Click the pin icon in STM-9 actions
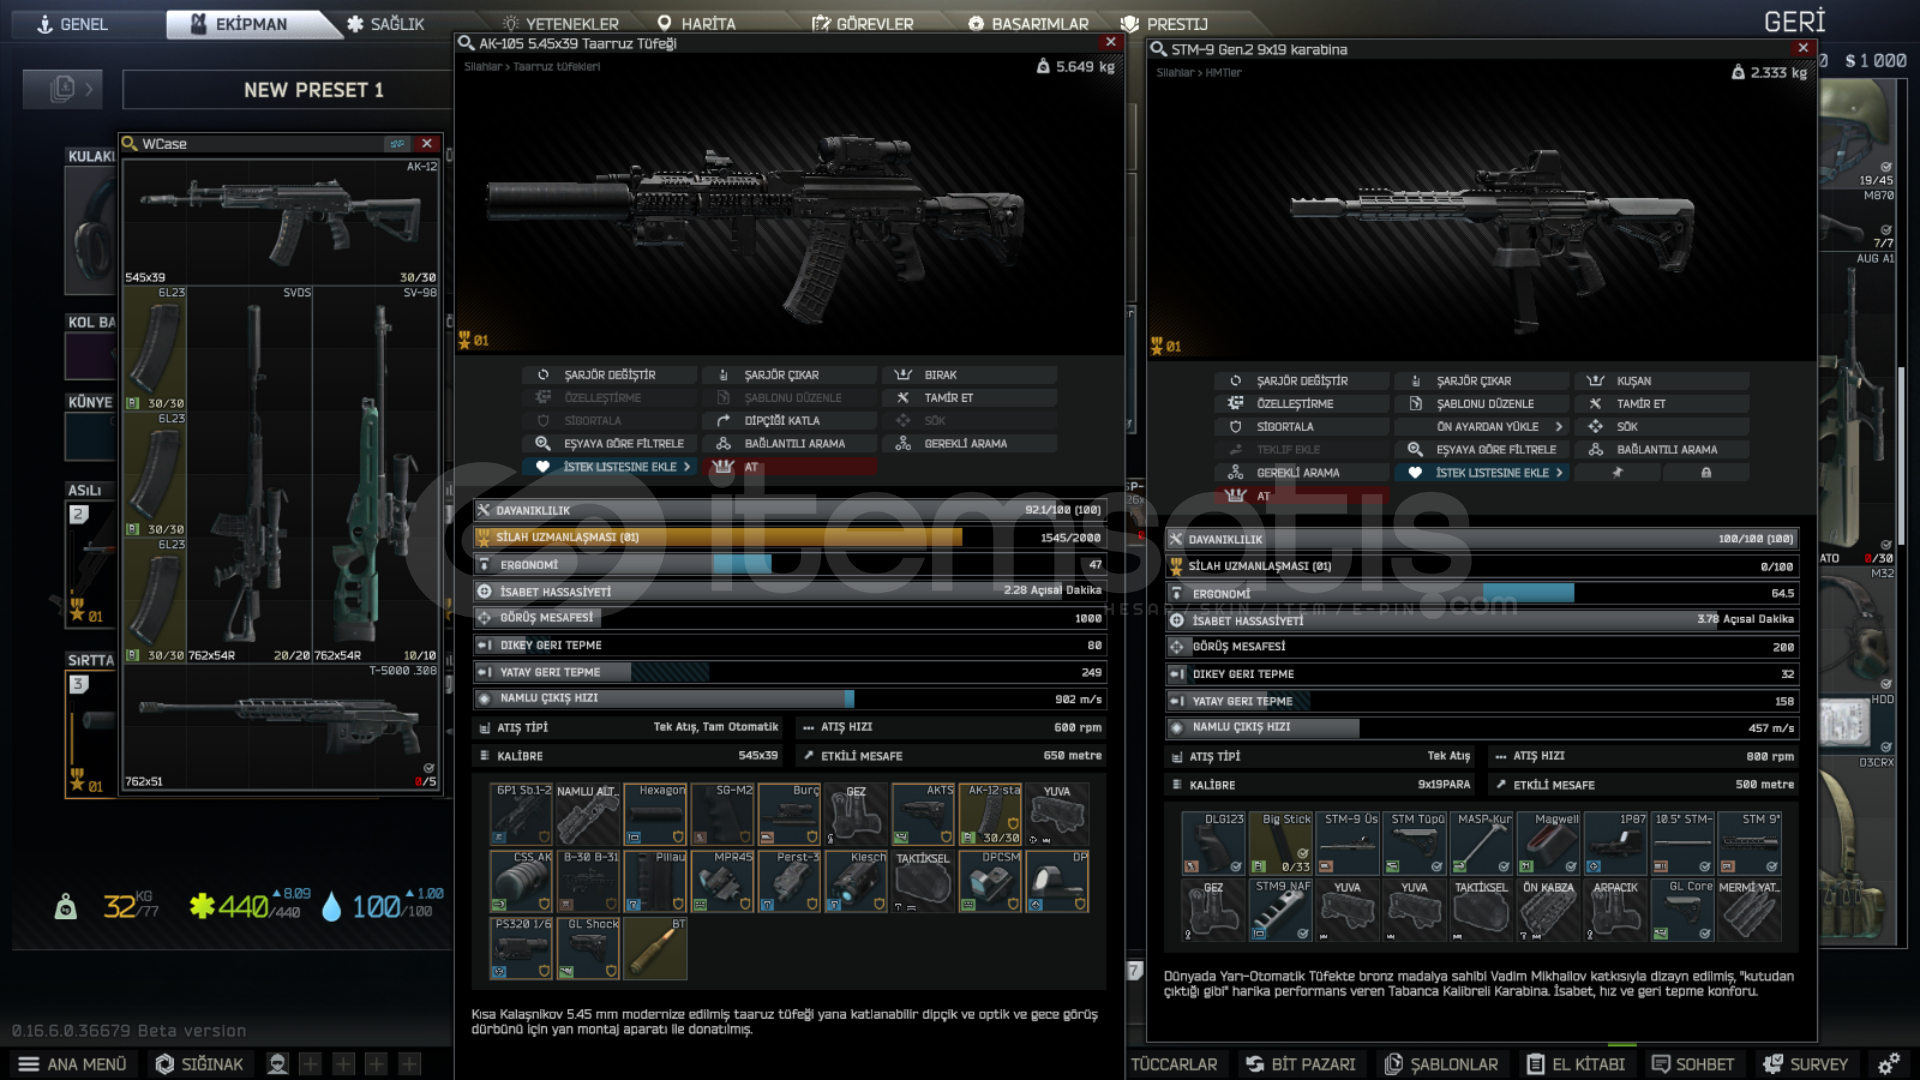The height and width of the screenshot is (1080, 1920). pyautogui.click(x=1617, y=473)
